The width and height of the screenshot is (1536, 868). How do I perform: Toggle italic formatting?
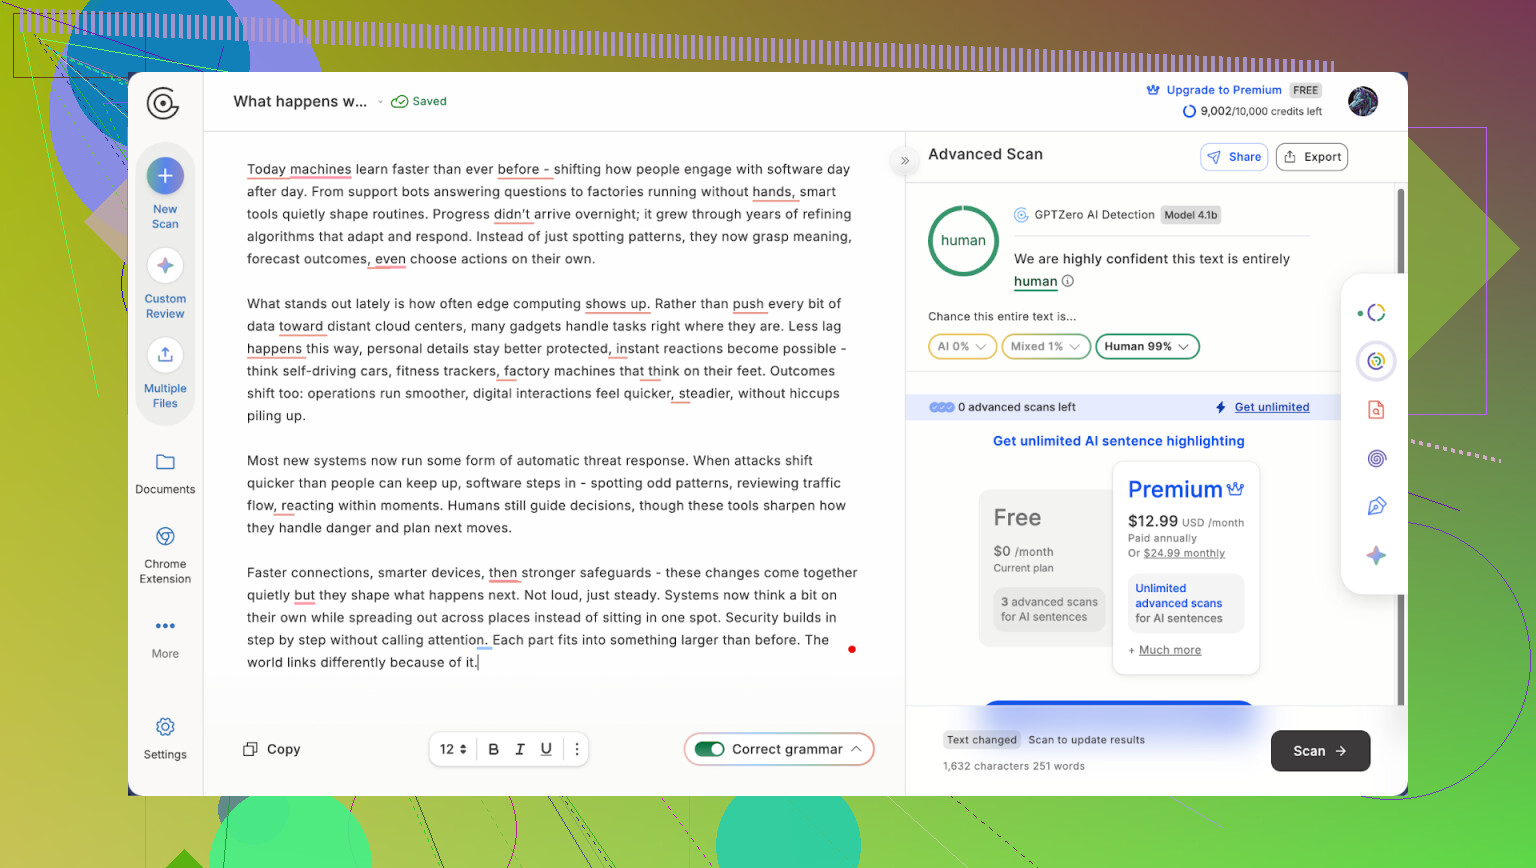(520, 749)
